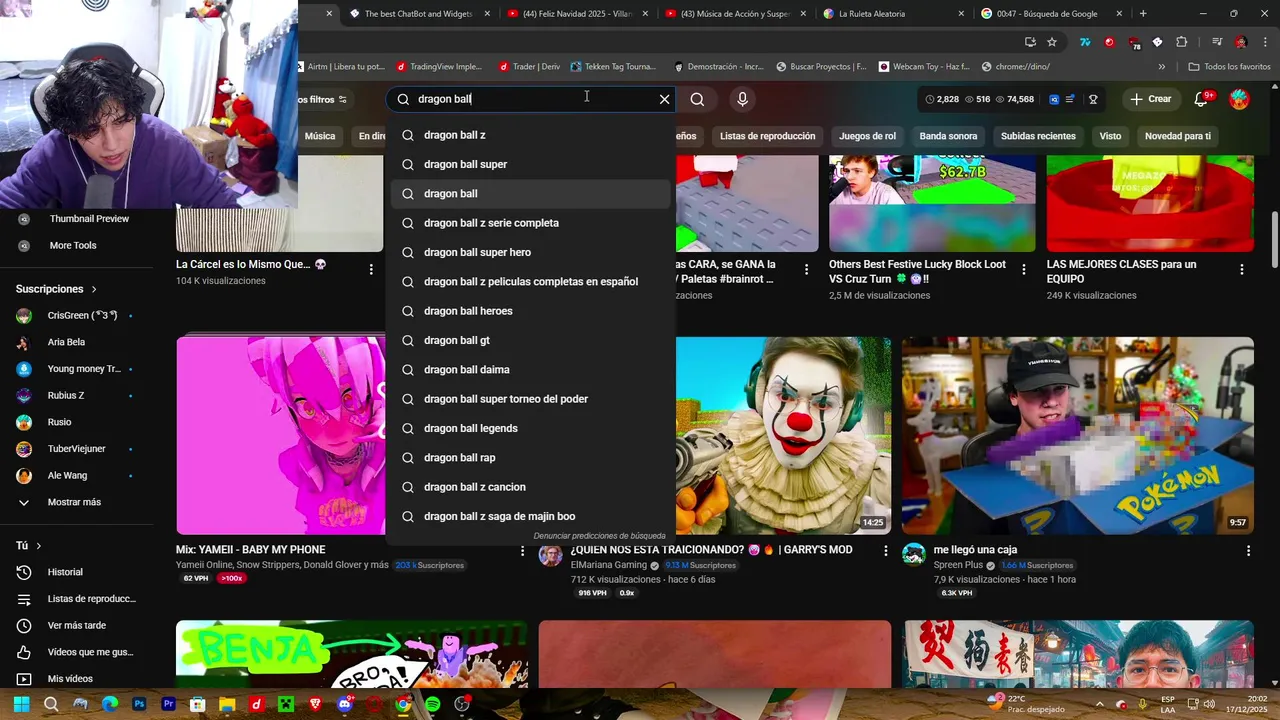This screenshot has height=720, width=1280.
Task: Open YouTube notifications bell
Action: [1203, 99]
